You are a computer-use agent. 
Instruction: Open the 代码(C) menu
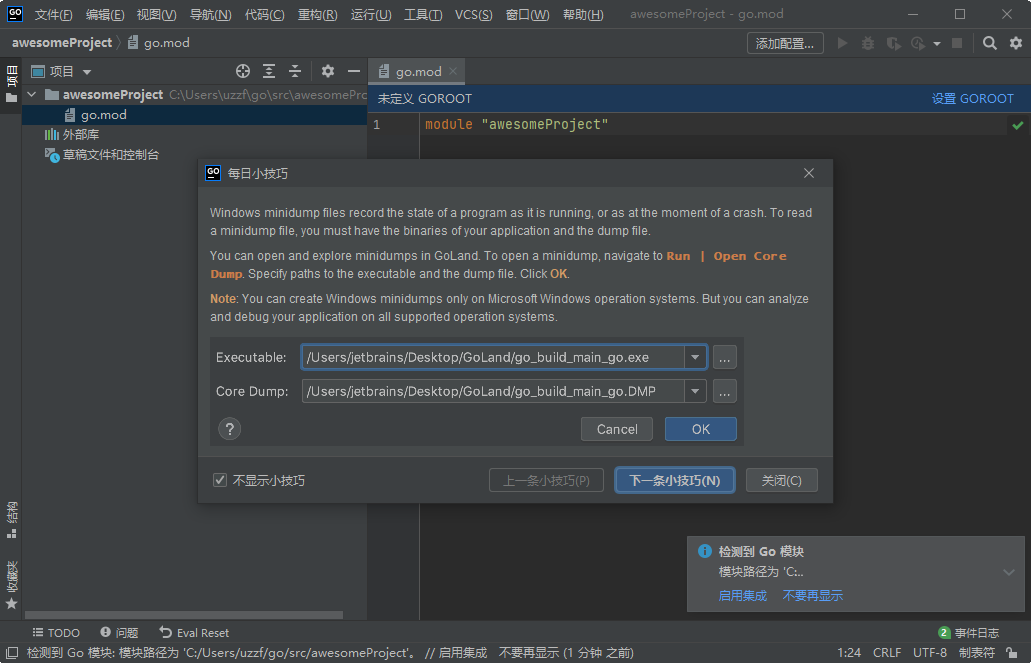point(264,14)
